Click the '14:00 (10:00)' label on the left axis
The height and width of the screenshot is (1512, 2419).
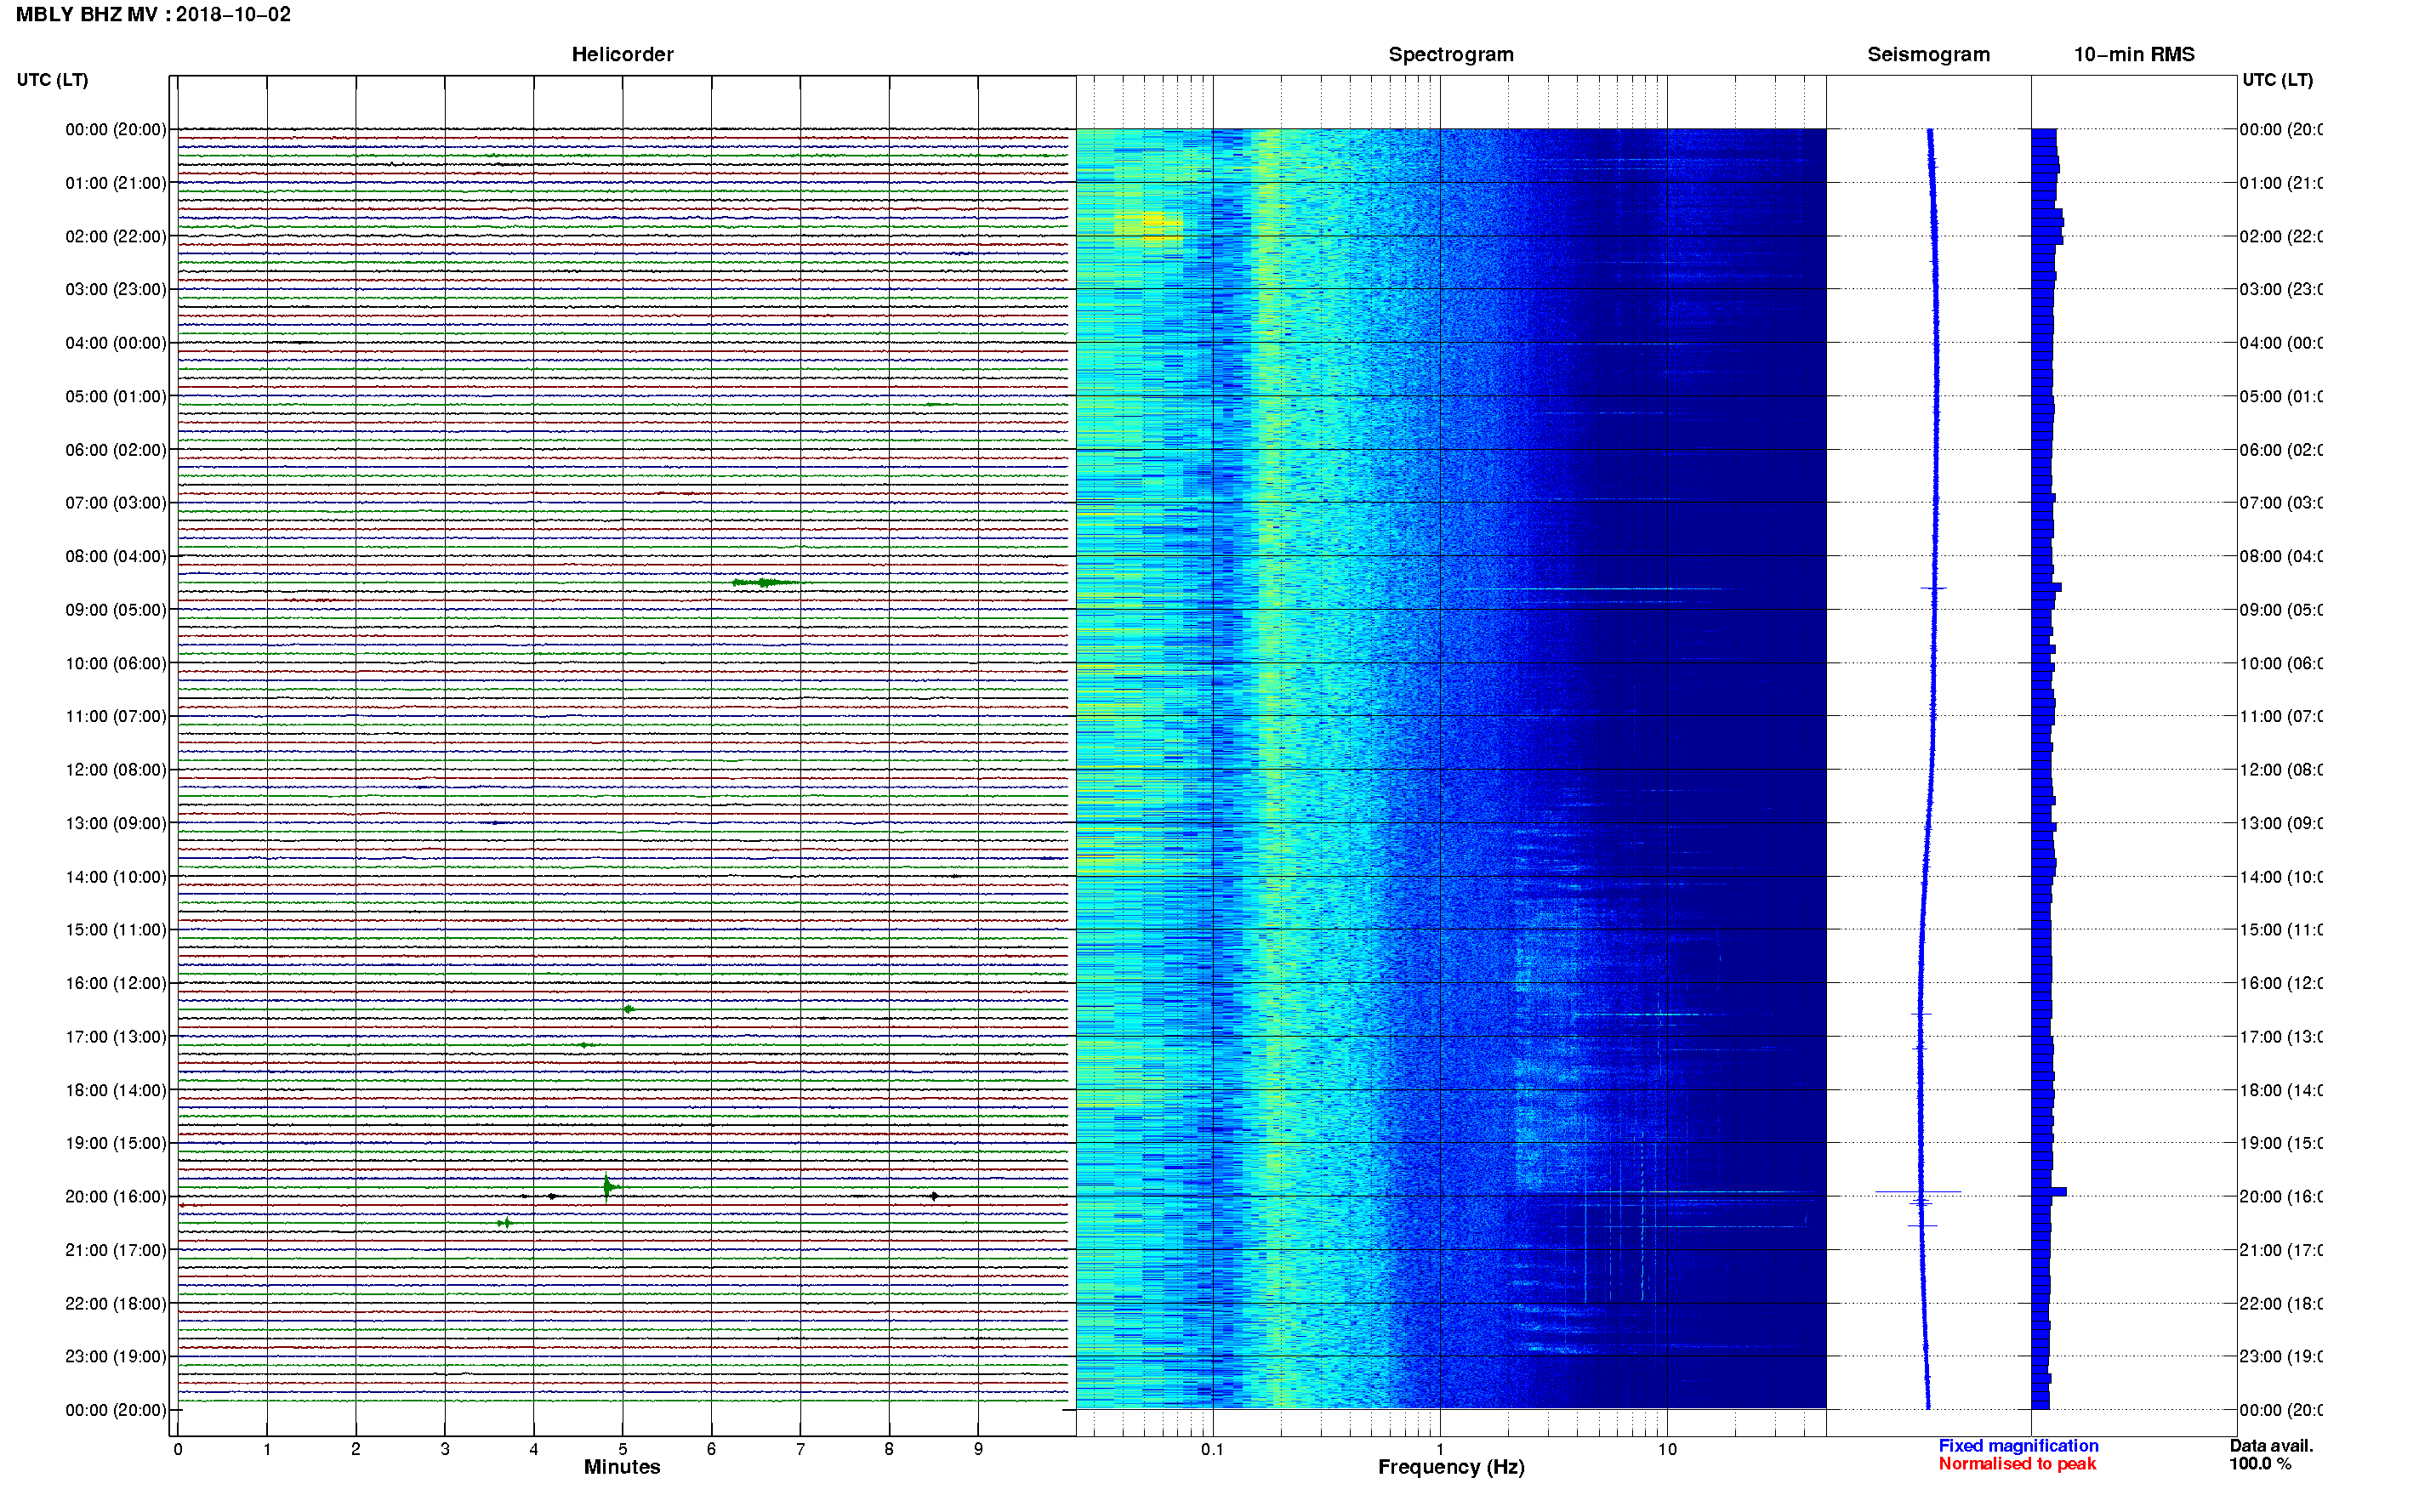(116, 877)
